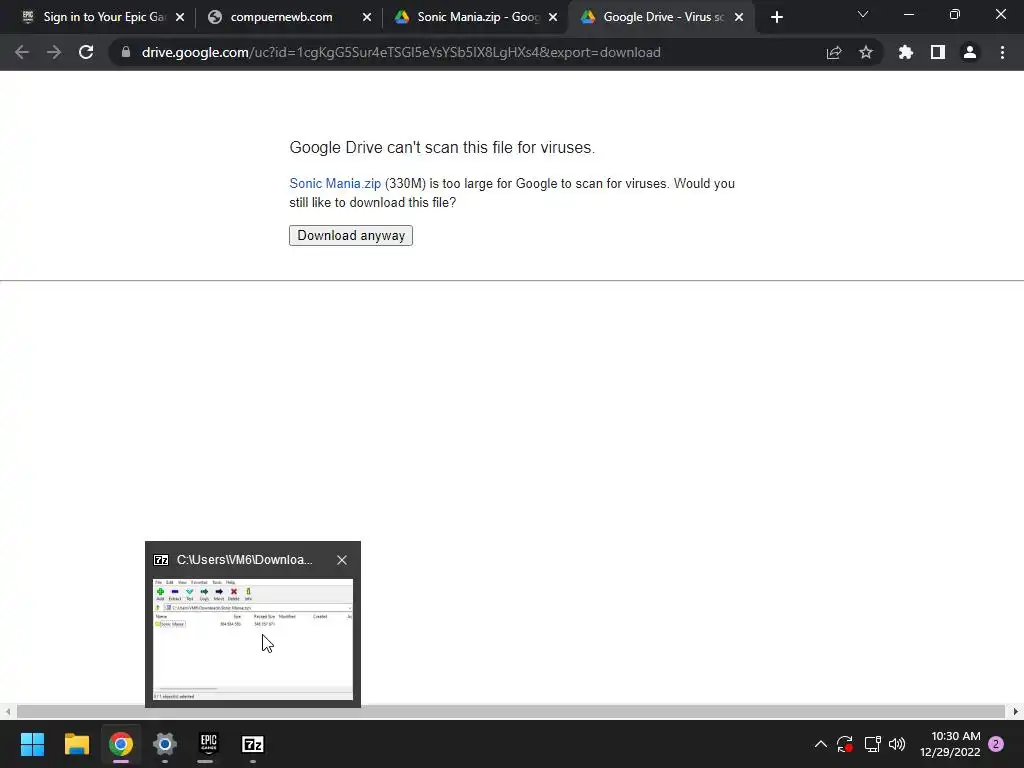Close the compuernewb.com tab
This screenshot has height=768, width=1024.
(x=367, y=18)
